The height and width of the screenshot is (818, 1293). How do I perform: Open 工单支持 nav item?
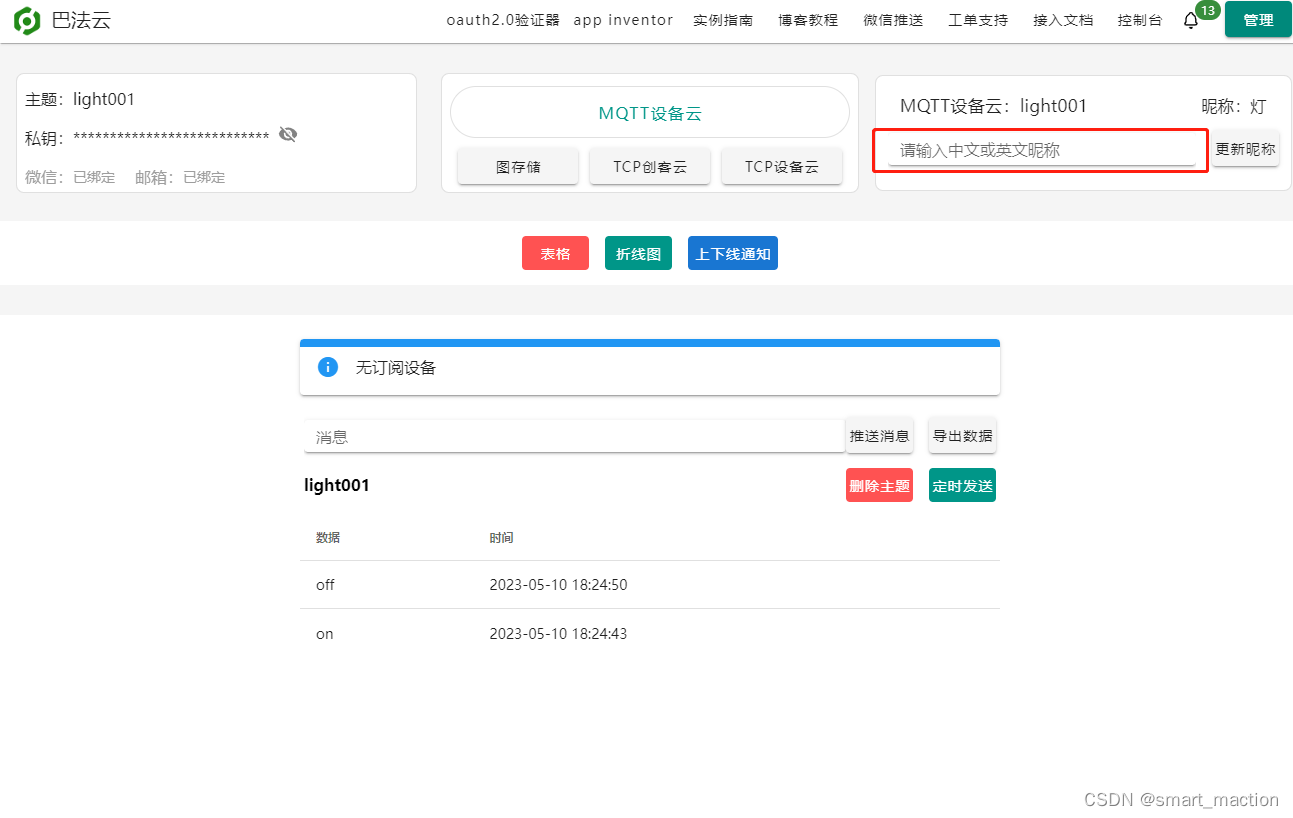pyautogui.click(x=978, y=20)
